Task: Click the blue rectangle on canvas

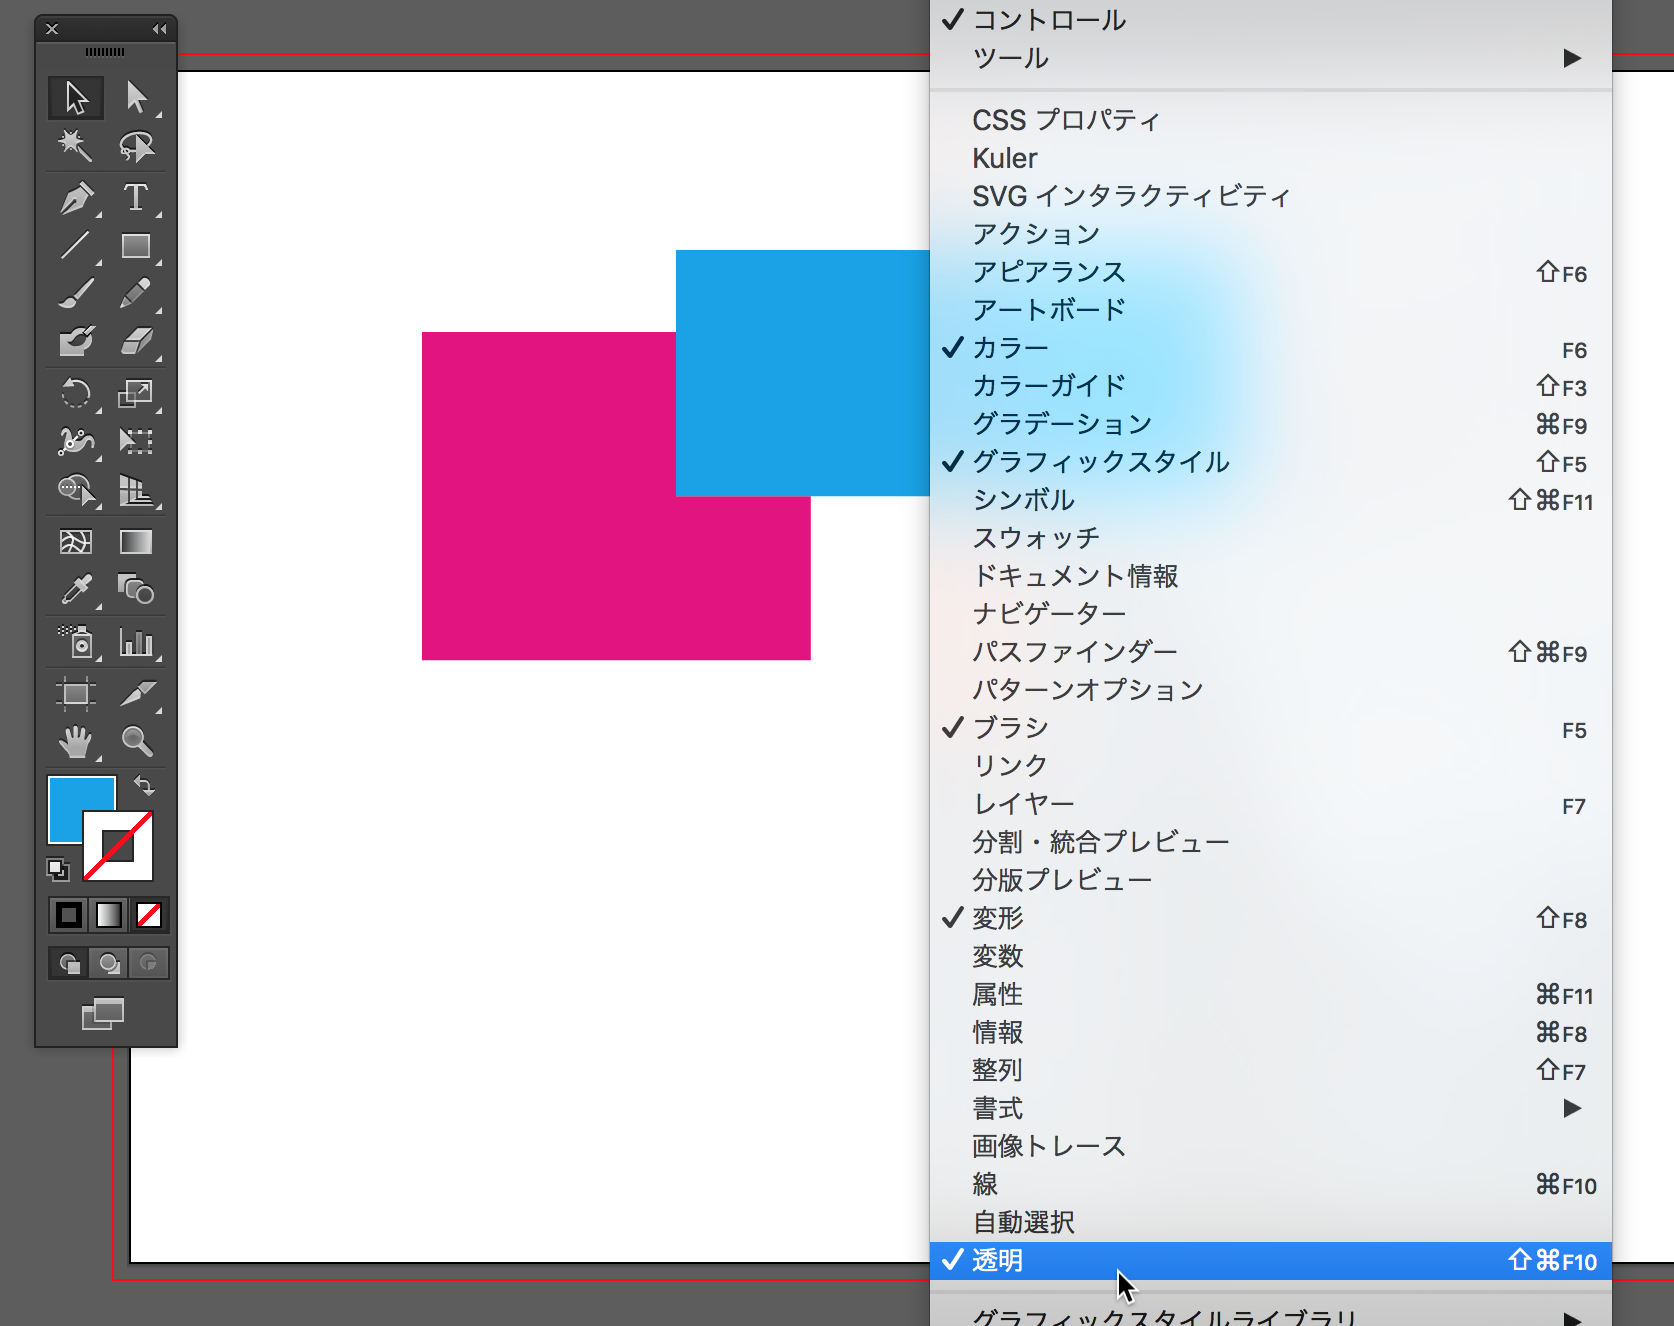Action: tap(803, 373)
